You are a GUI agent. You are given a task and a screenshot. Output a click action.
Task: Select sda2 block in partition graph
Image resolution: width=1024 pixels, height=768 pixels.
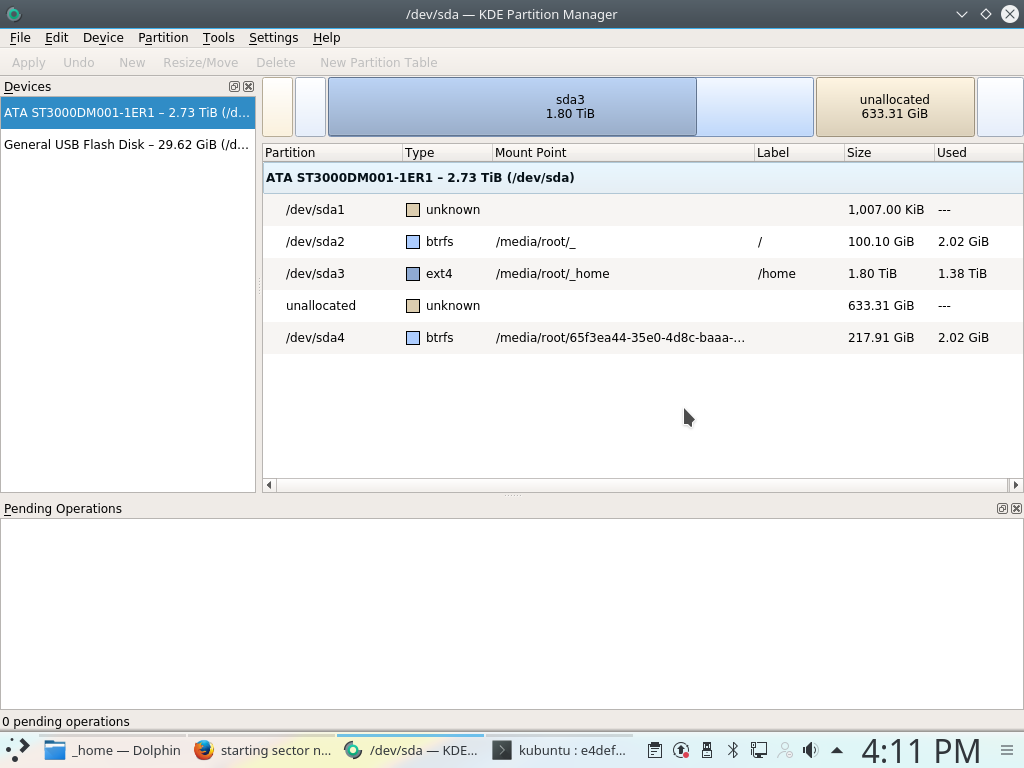click(x=310, y=106)
